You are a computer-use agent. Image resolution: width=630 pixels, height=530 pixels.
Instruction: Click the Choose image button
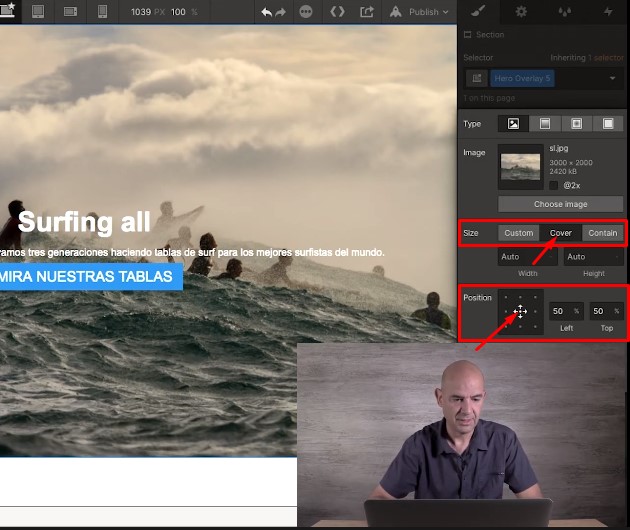coord(560,204)
